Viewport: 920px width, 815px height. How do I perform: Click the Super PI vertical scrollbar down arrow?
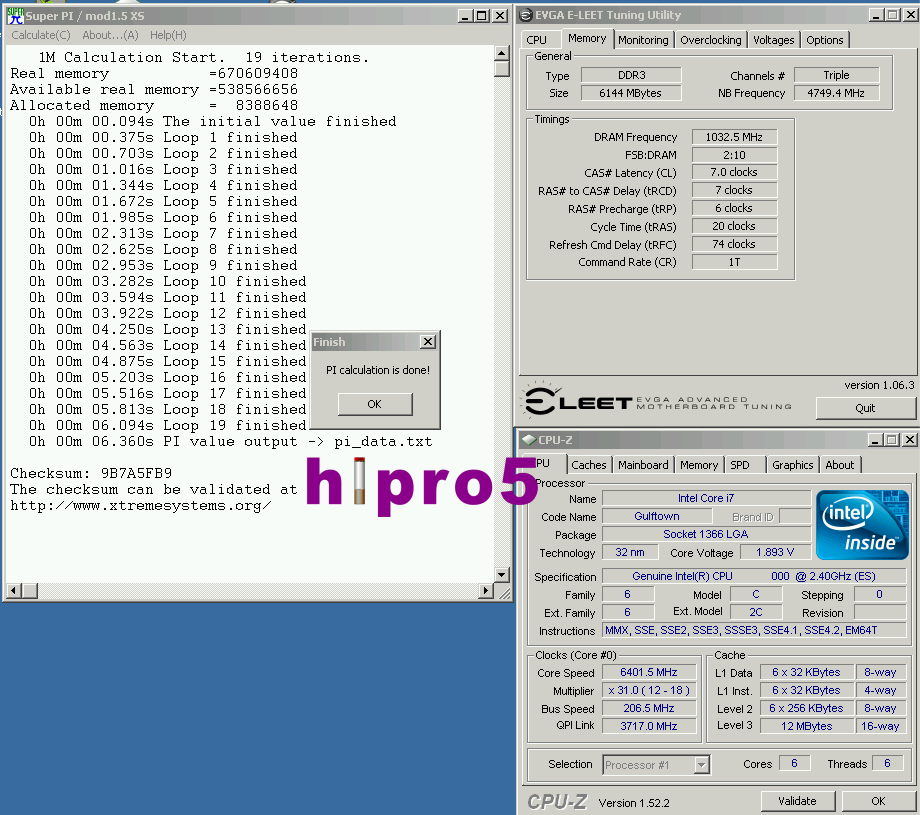point(502,574)
